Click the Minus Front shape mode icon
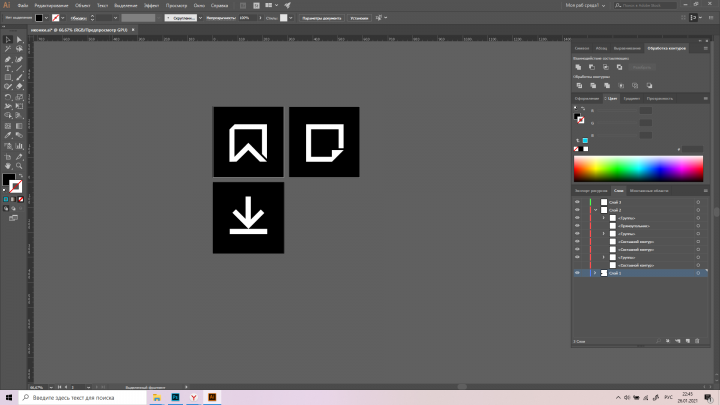 pyautogui.click(x=592, y=67)
